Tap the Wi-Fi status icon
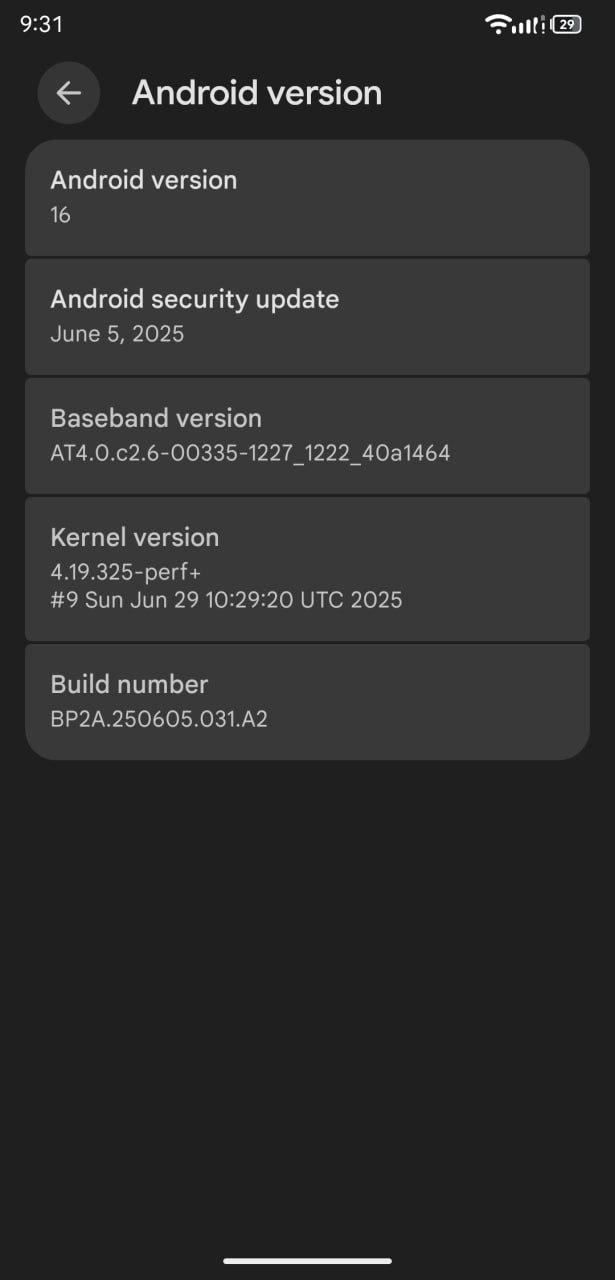This screenshot has height=1280, width=615. coord(497,24)
